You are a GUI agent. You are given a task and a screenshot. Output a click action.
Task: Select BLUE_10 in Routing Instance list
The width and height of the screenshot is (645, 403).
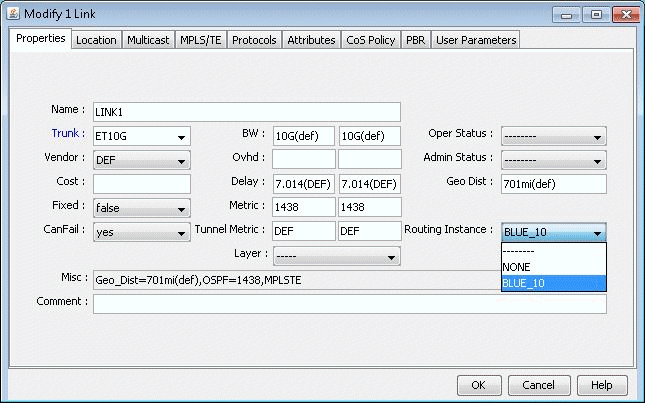click(x=554, y=283)
